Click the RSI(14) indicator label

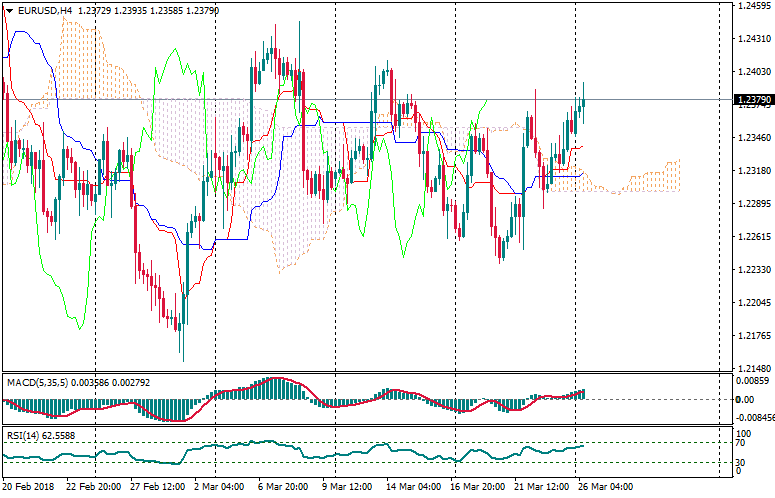tap(24, 435)
